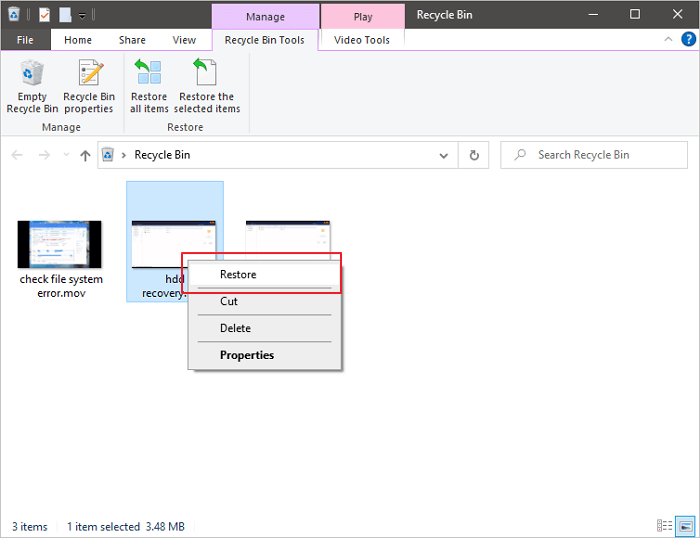Open the Video Tools tab

click(362, 40)
